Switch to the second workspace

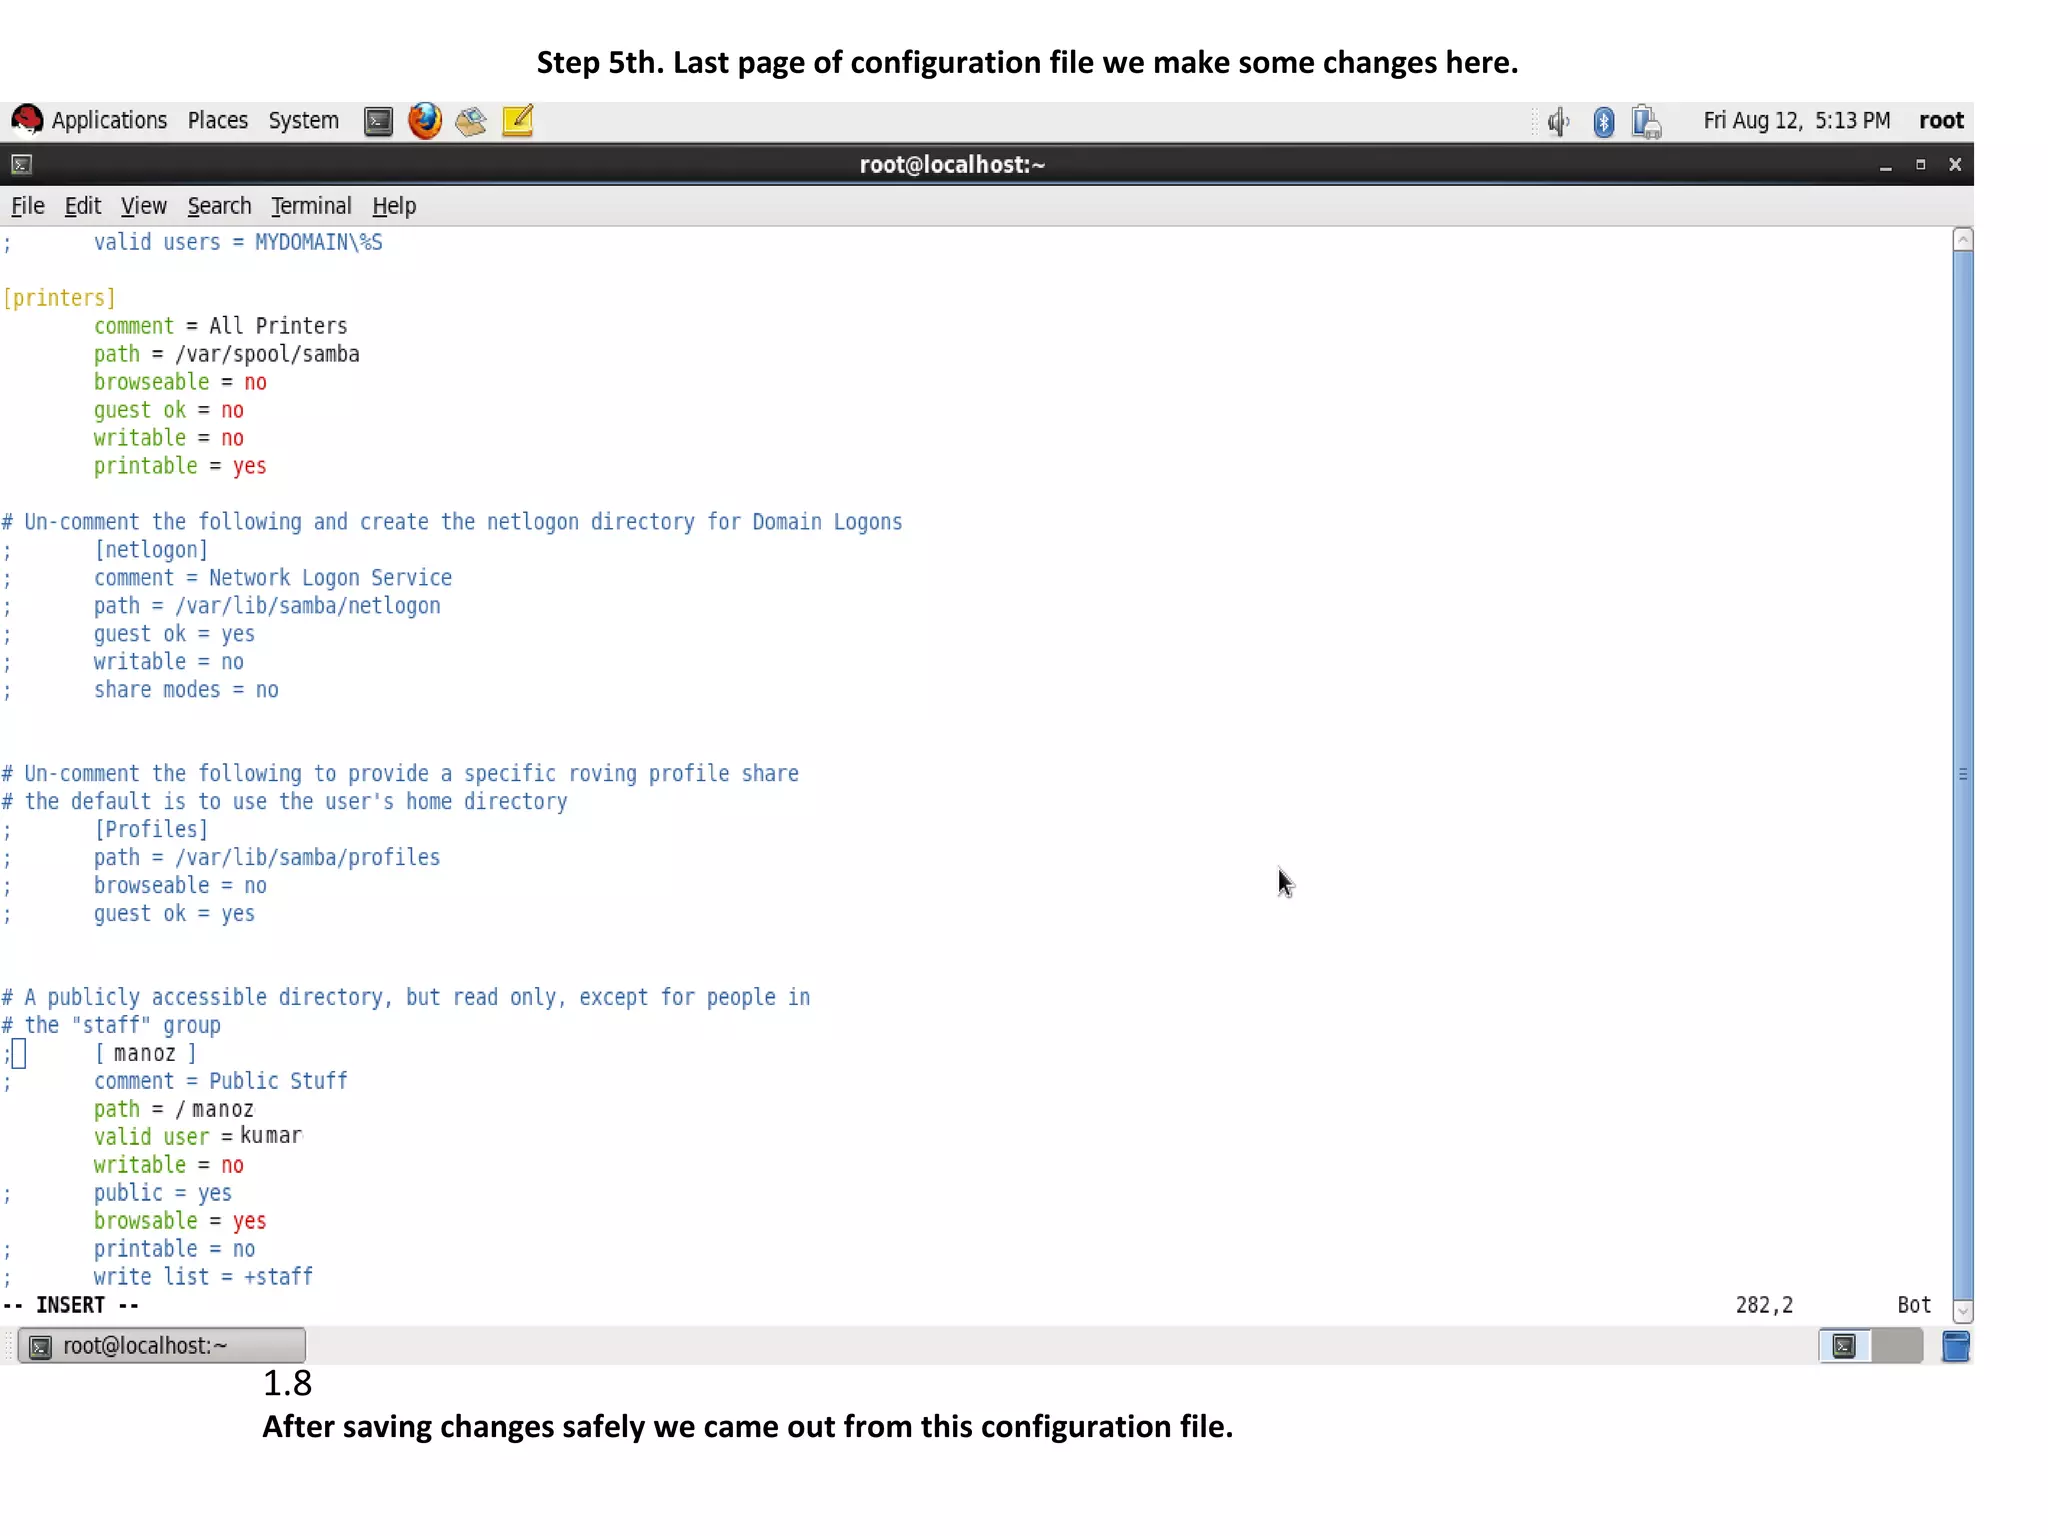(1897, 1346)
